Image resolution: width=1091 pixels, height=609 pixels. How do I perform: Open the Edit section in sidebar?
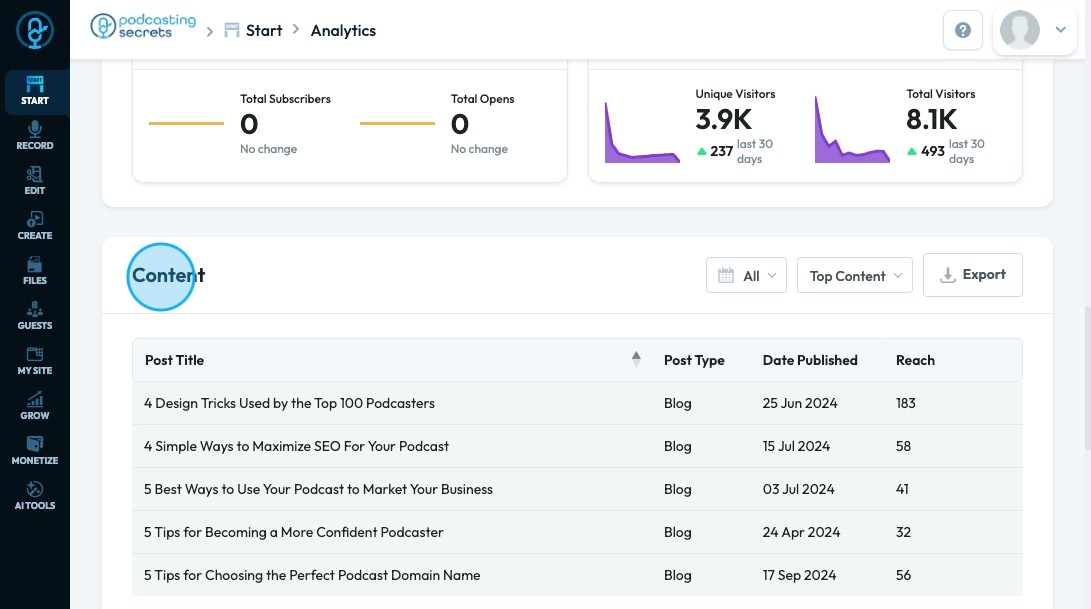coord(35,181)
